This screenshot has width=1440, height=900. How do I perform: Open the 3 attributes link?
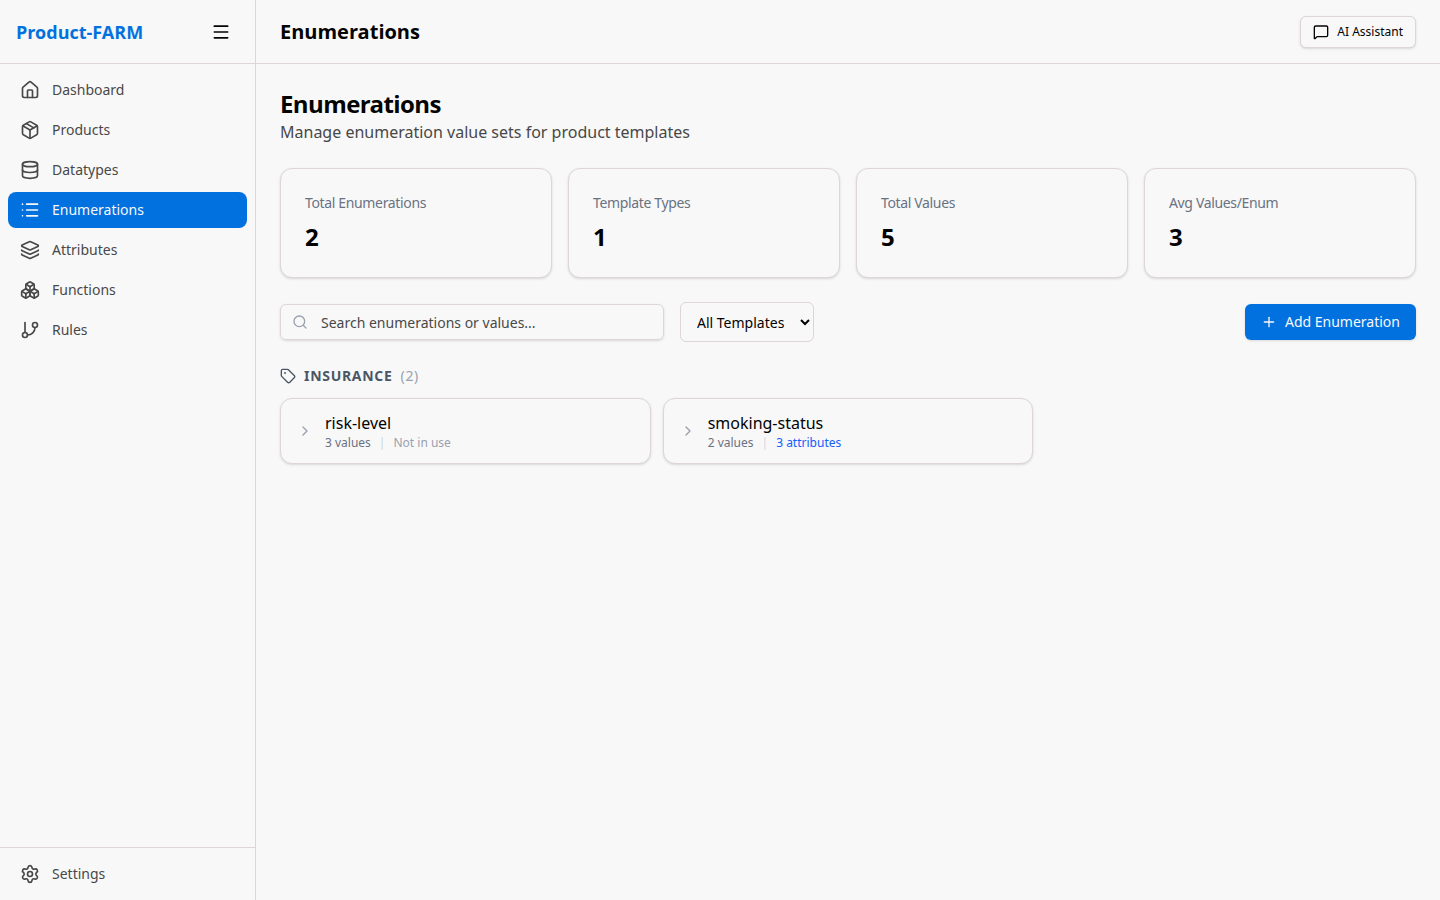808,442
